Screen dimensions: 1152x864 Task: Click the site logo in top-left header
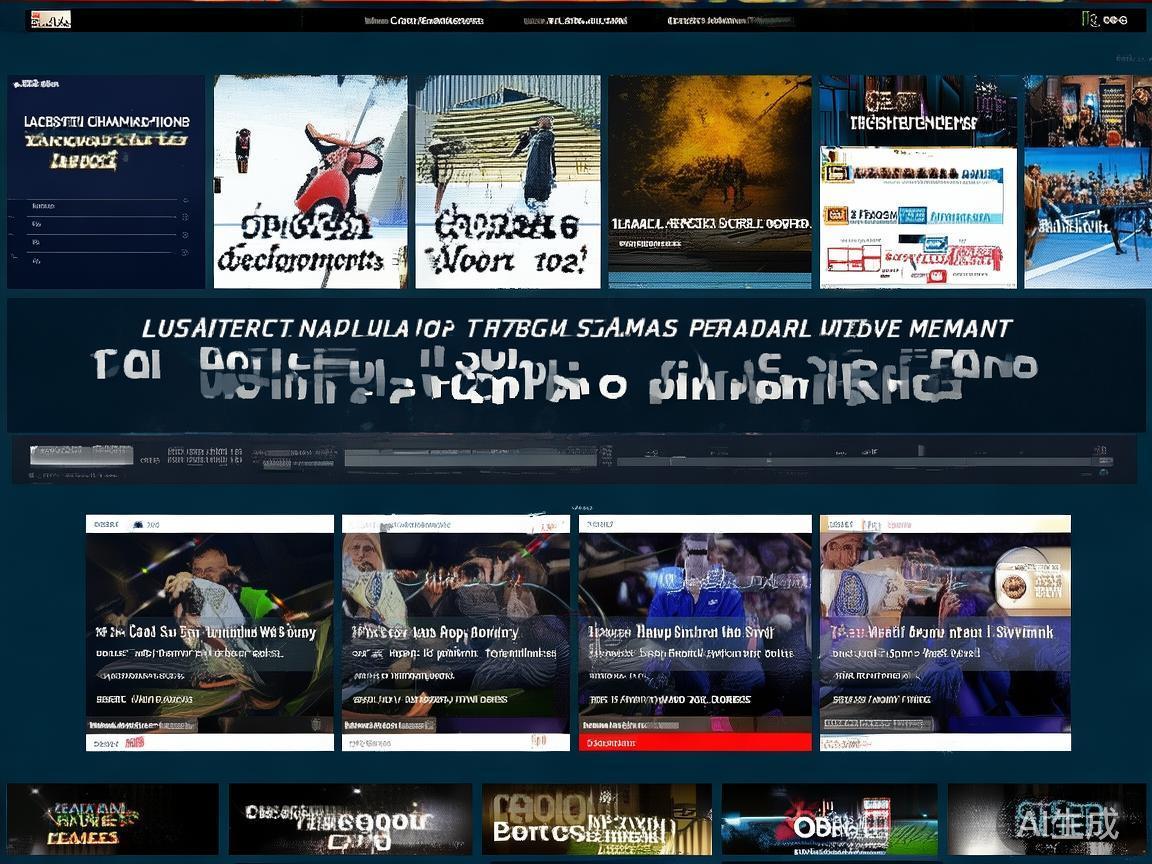(50, 19)
